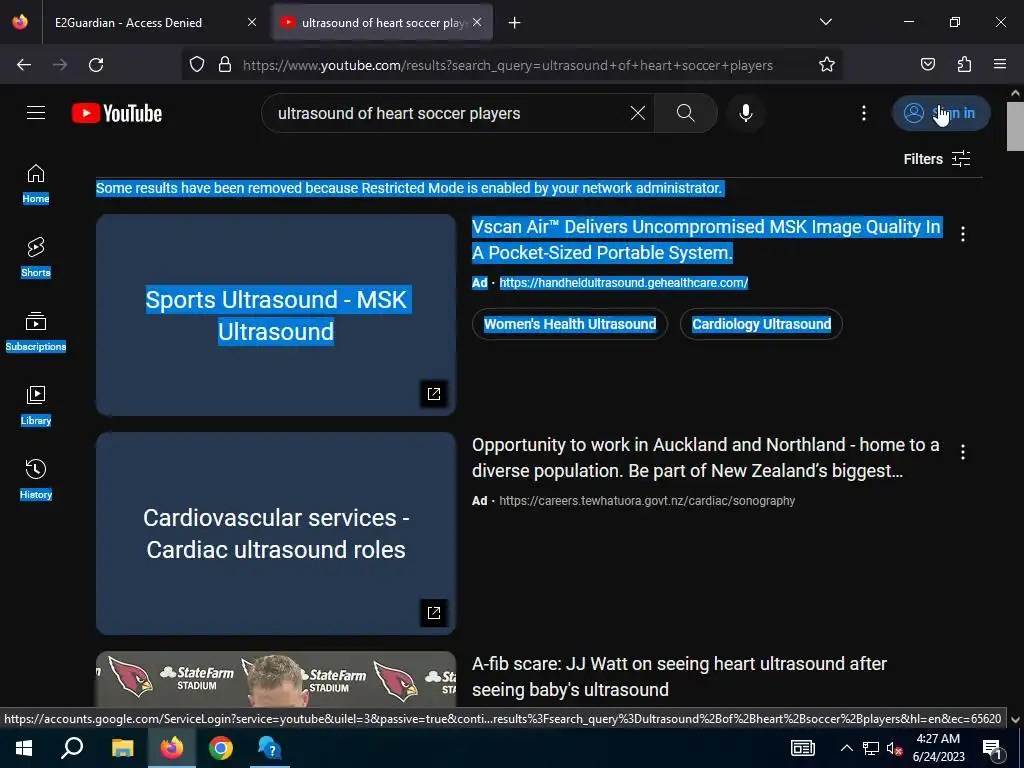
Task: Show hidden system tray icons
Action: (x=846, y=748)
